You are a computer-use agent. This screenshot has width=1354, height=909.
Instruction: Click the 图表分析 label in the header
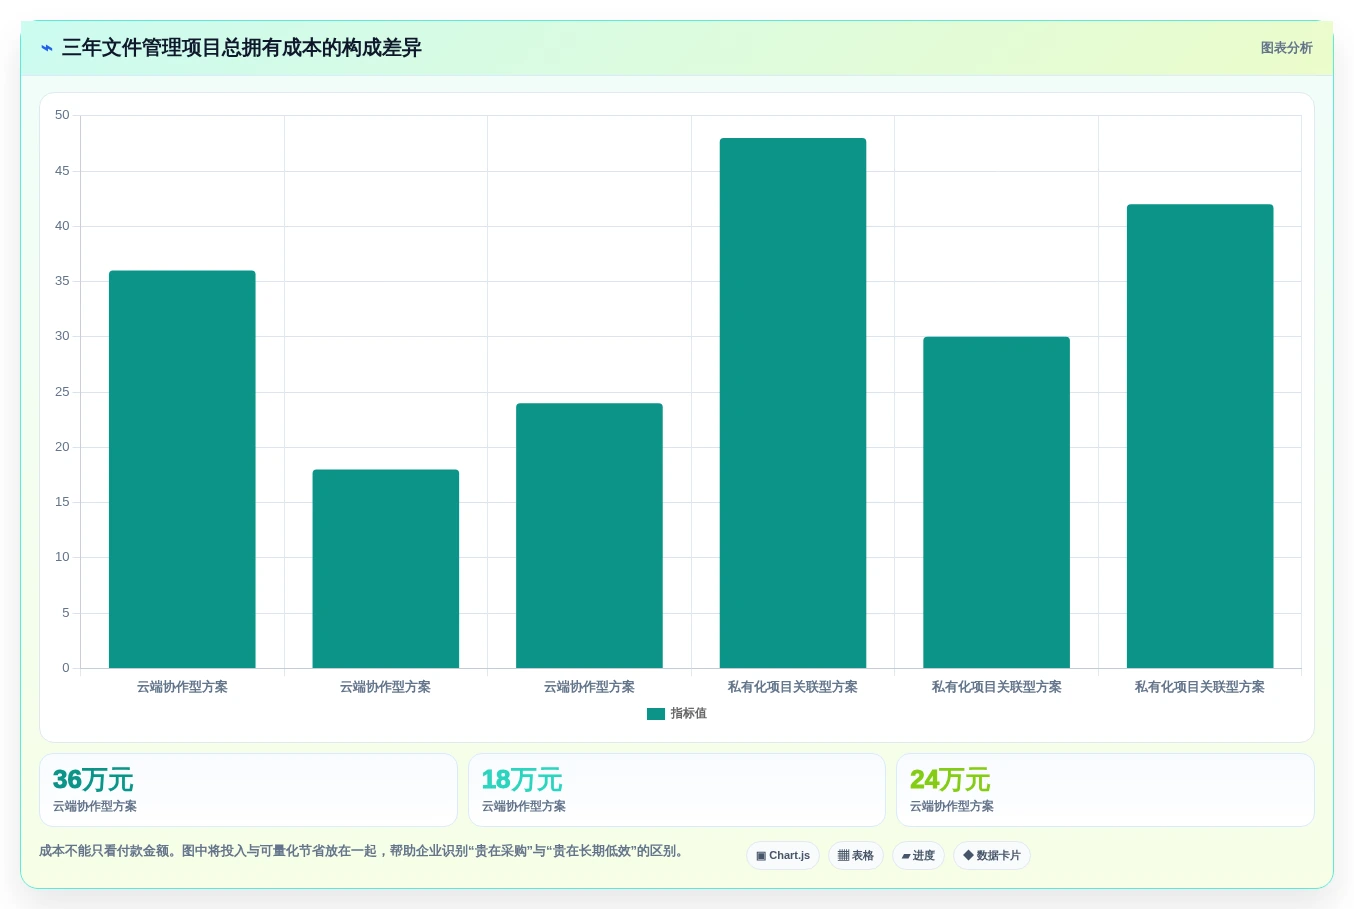click(x=1286, y=48)
